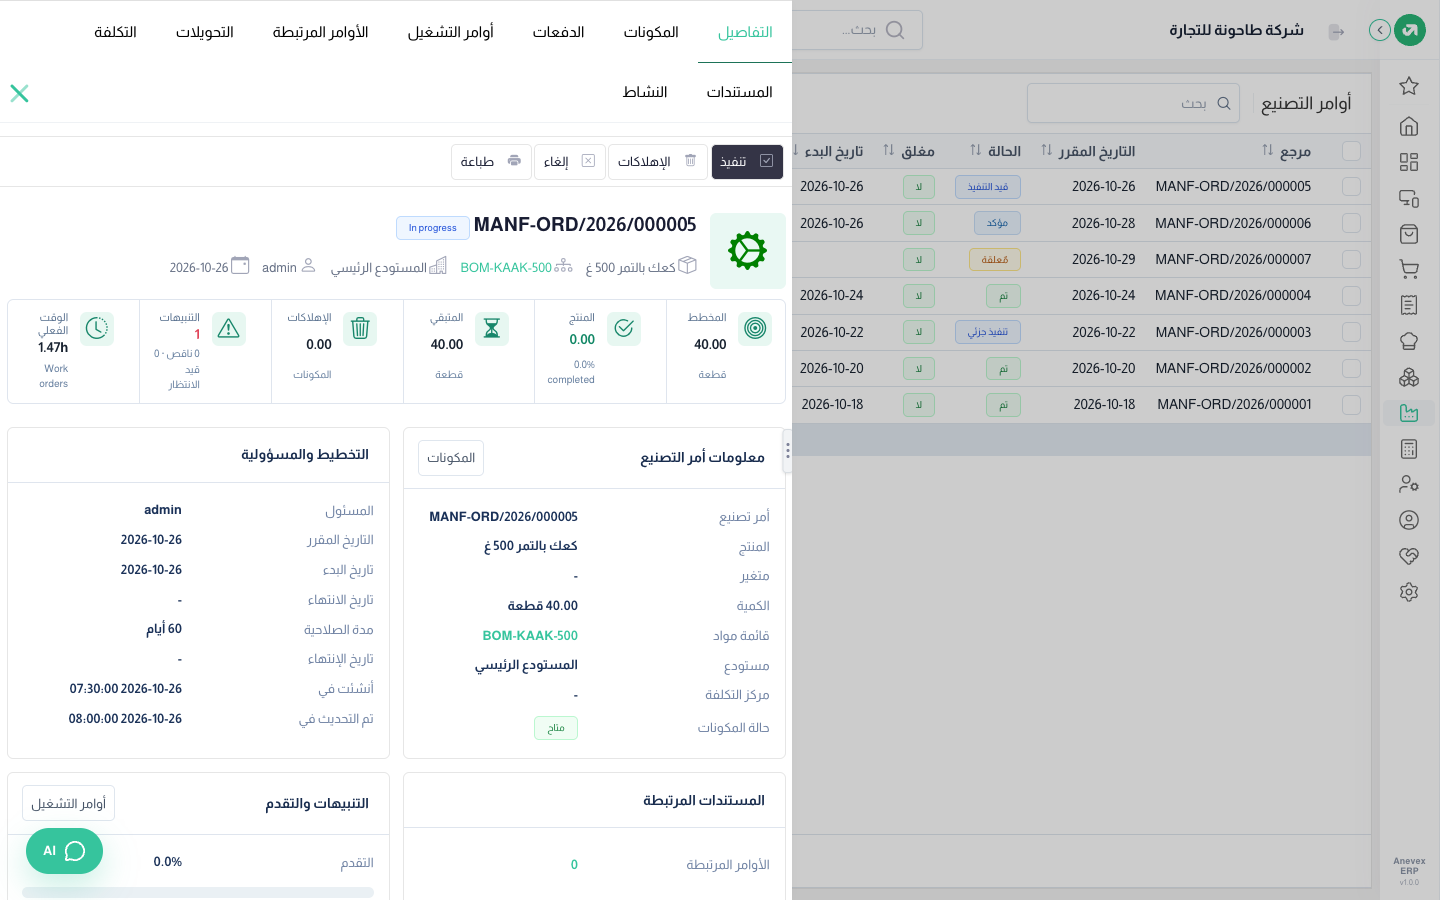Click the panel resize handle dots

(788, 451)
